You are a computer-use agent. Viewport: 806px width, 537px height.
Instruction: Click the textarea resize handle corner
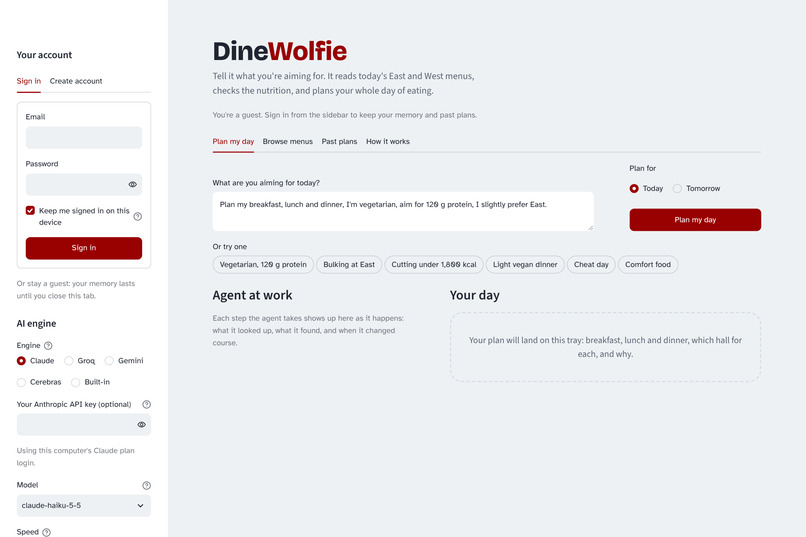pos(591,228)
